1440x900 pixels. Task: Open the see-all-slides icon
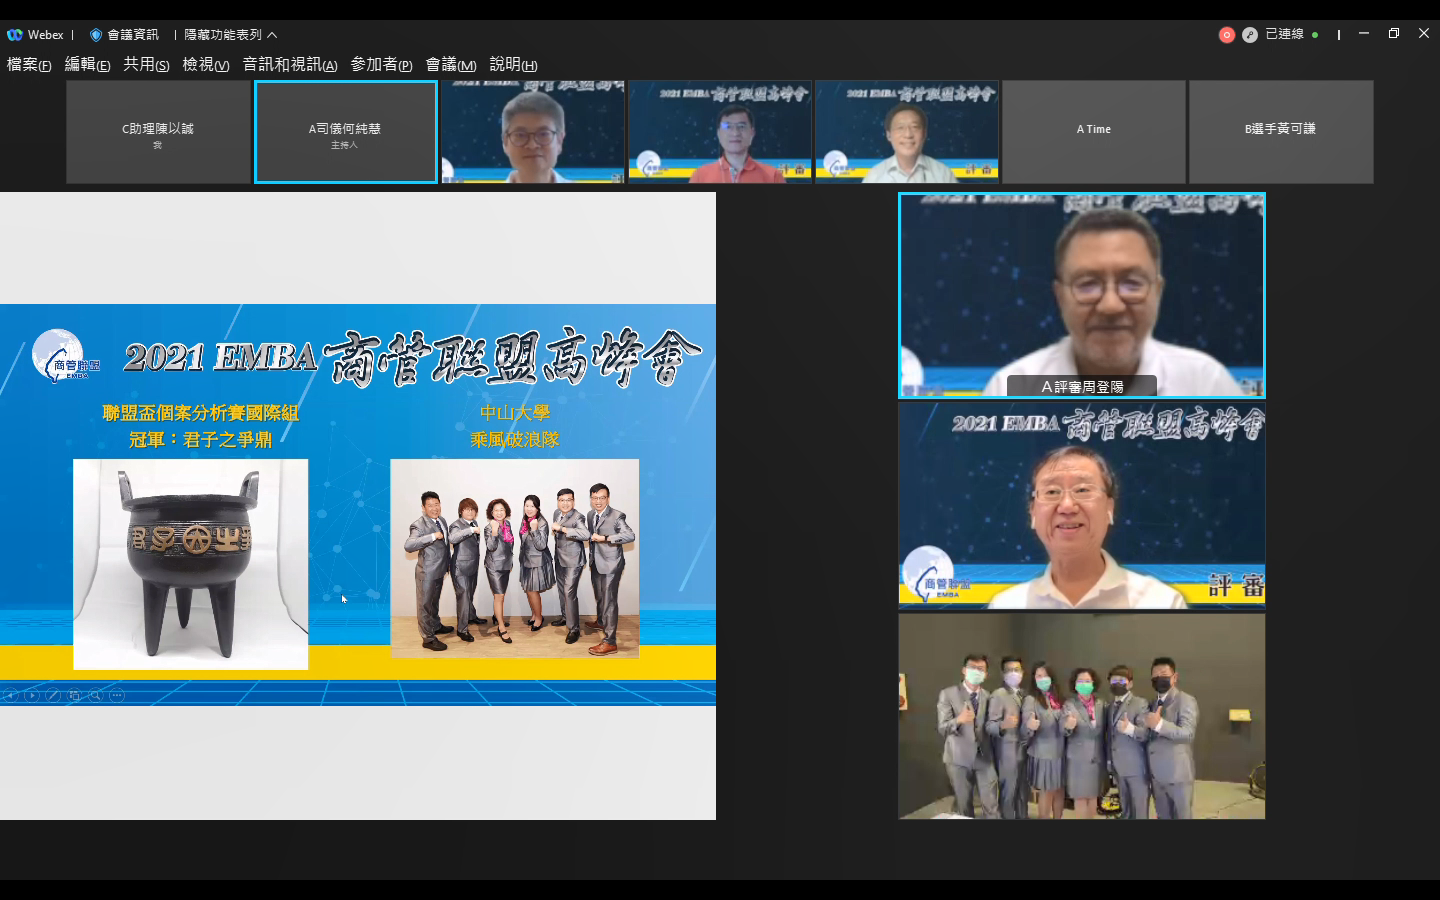pos(74,695)
